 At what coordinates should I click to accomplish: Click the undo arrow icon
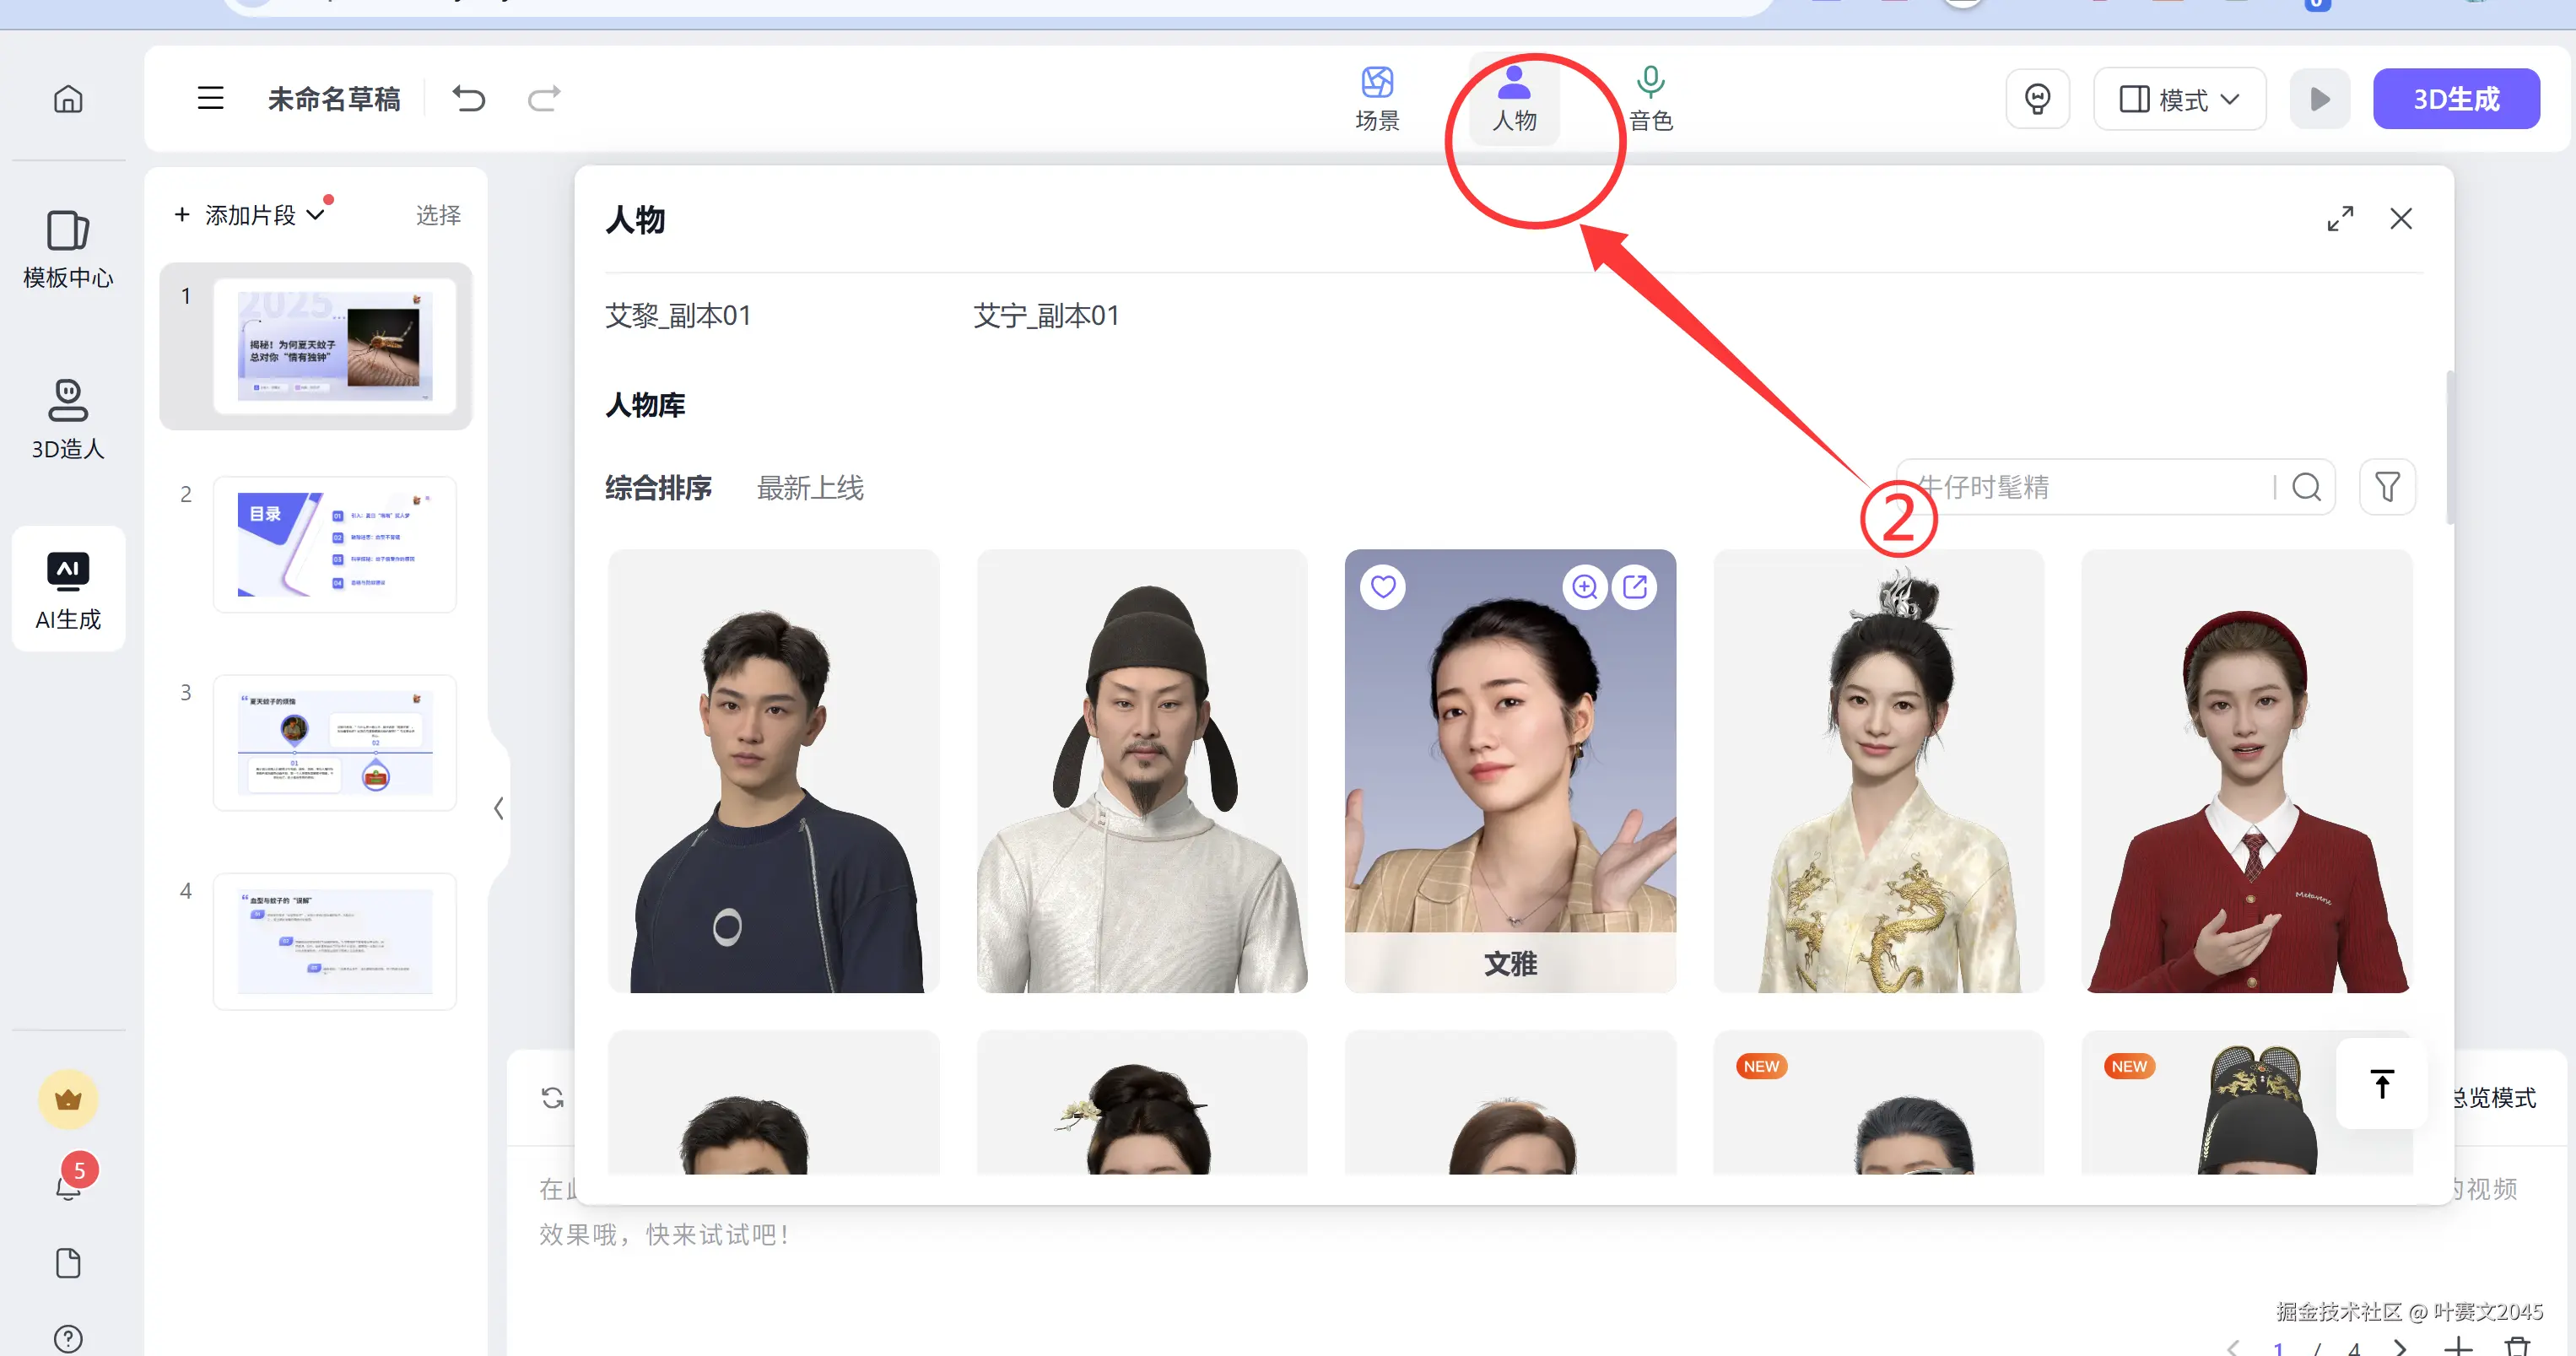(x=468, y=98)
